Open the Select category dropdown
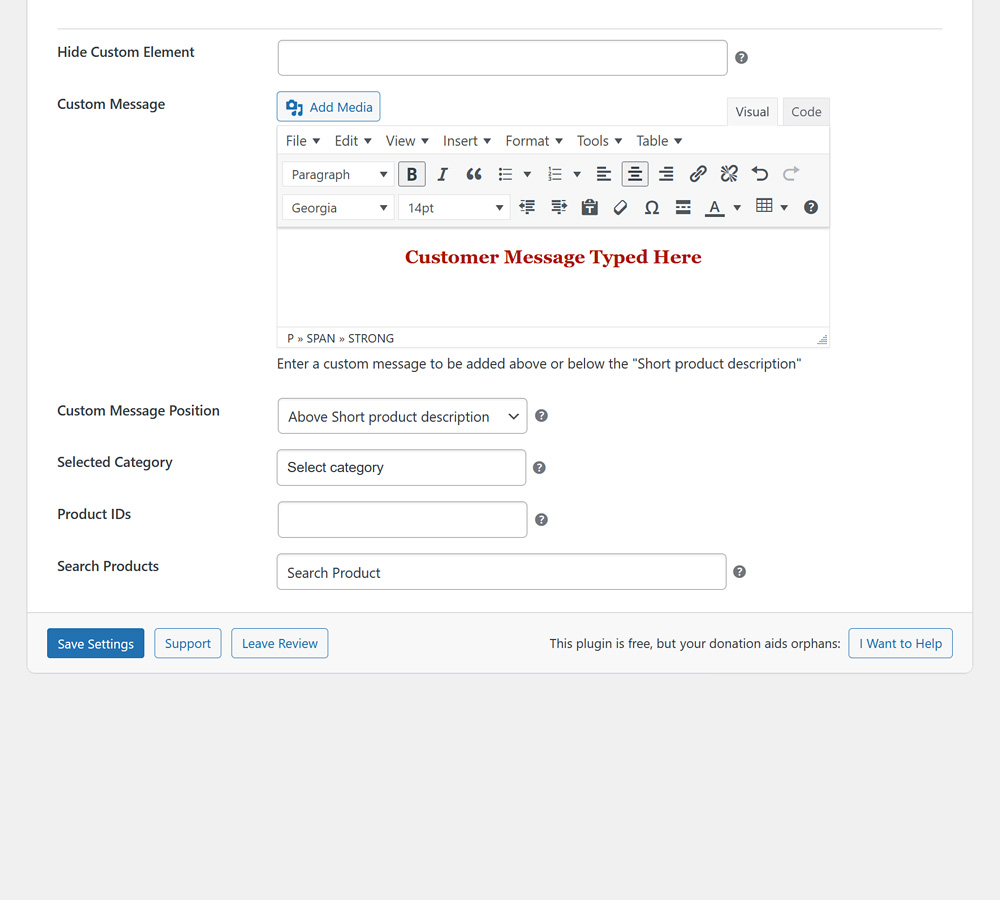This screenshot has height=900, width=1000. click(401, 467)
